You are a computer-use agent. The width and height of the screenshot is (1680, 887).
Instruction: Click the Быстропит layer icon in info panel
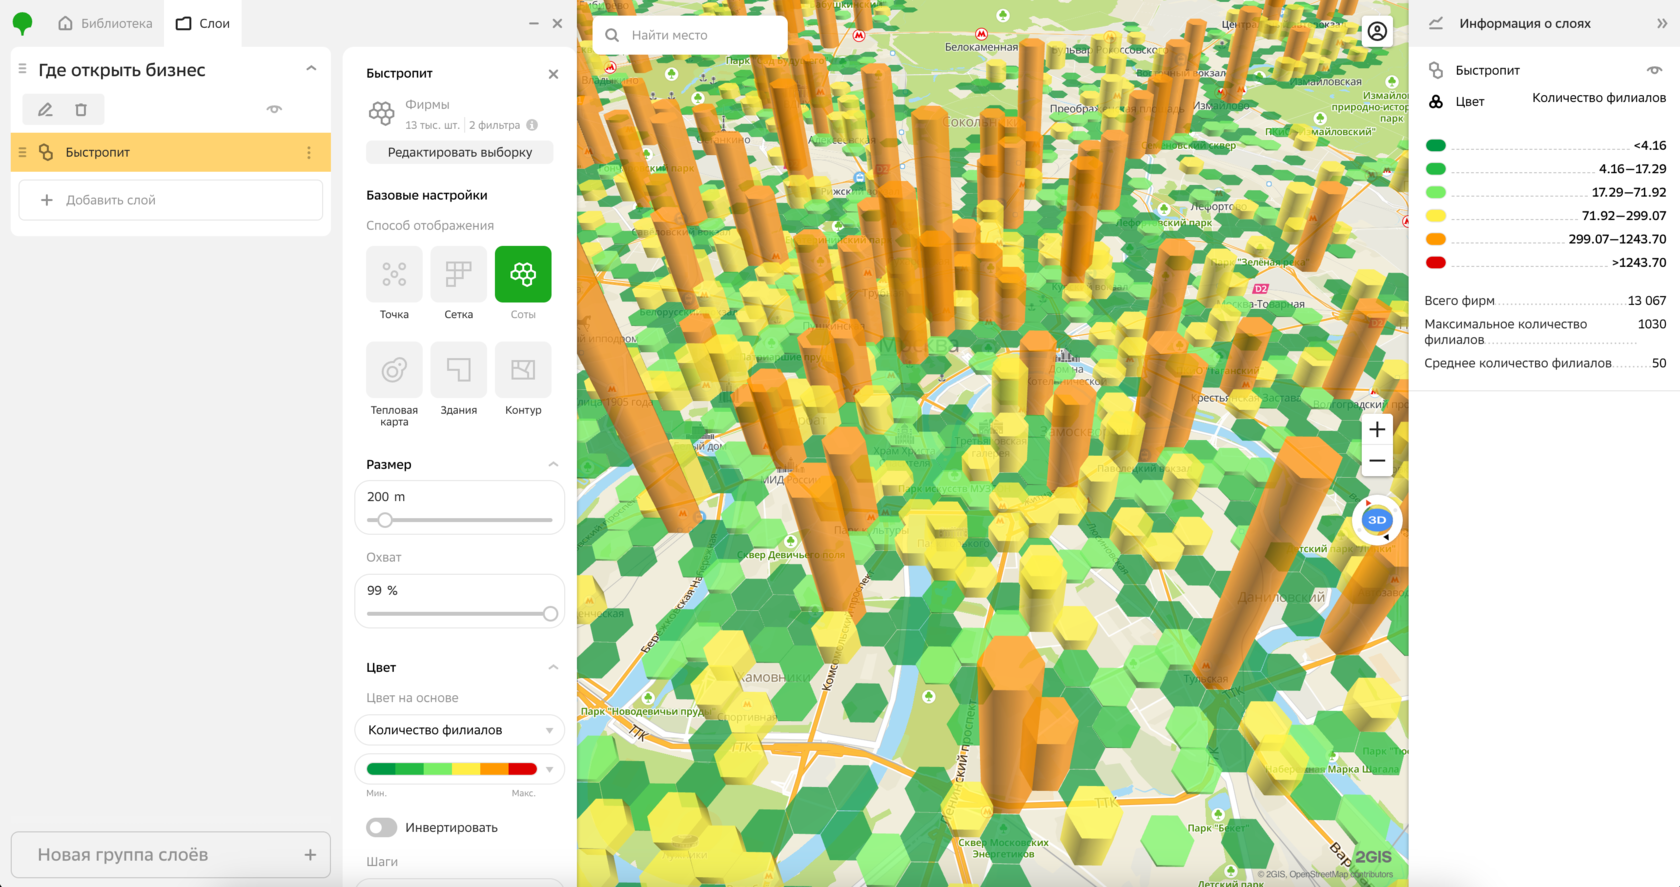click(1436, 70)
